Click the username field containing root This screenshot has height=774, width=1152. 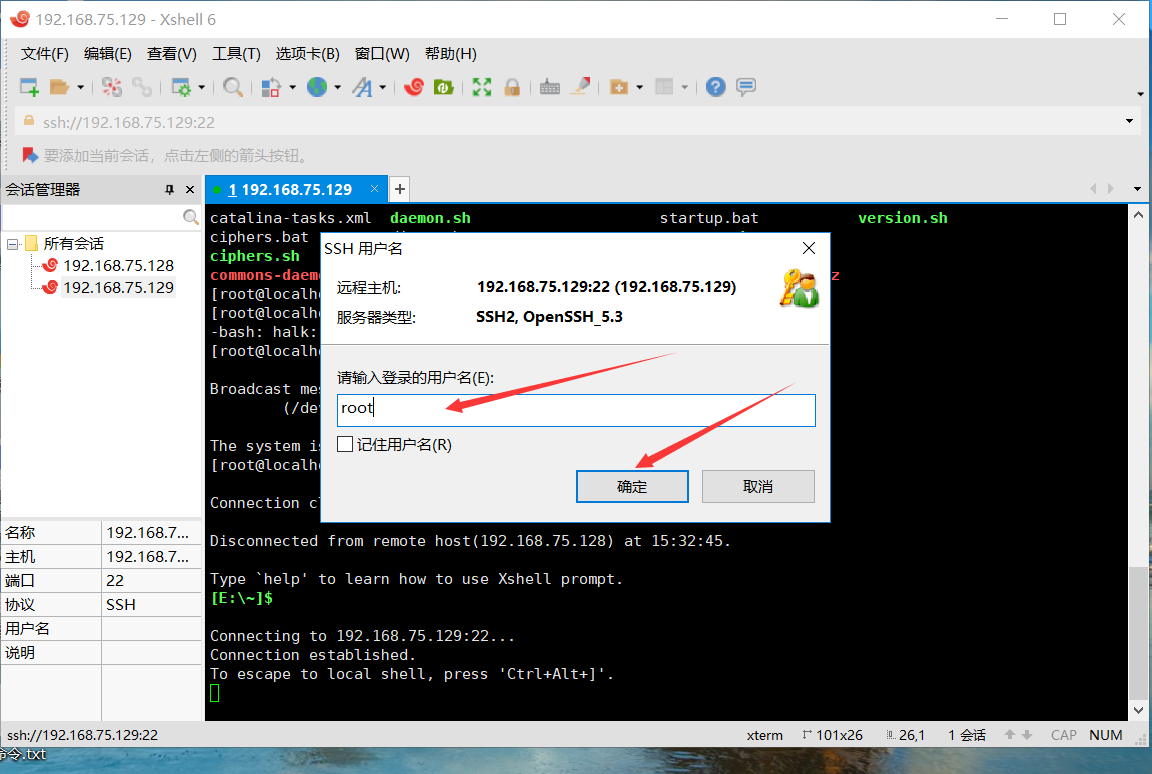click(x=576, y=410)
